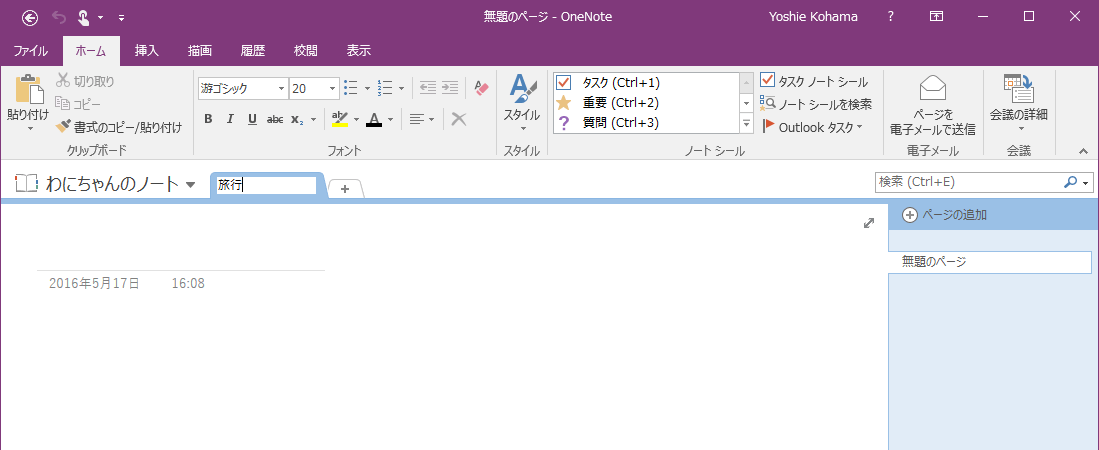
Task: Open highlight color dropdown arrow
Action: coord(357,119)
